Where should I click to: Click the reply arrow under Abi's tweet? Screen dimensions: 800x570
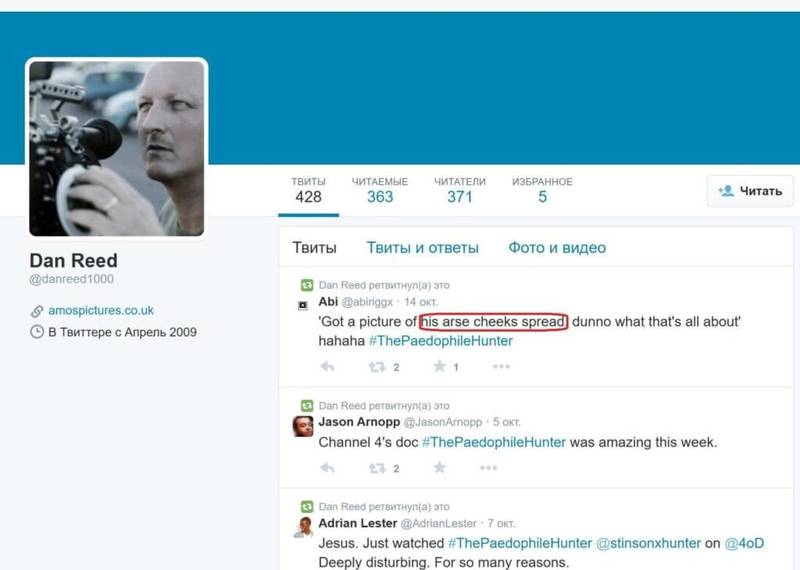click(327, 366)
